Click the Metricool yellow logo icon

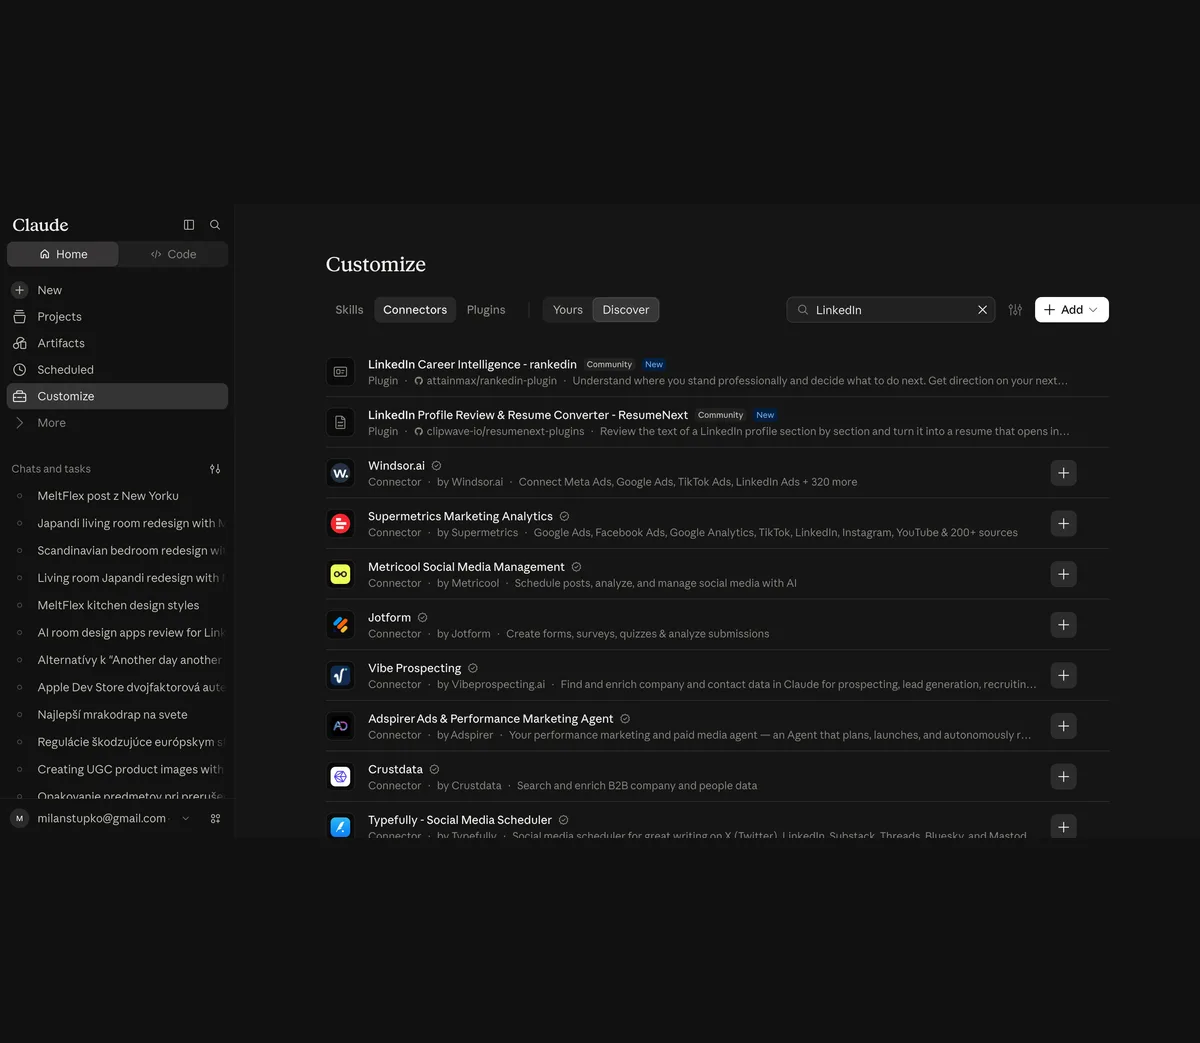coord(340,574)
